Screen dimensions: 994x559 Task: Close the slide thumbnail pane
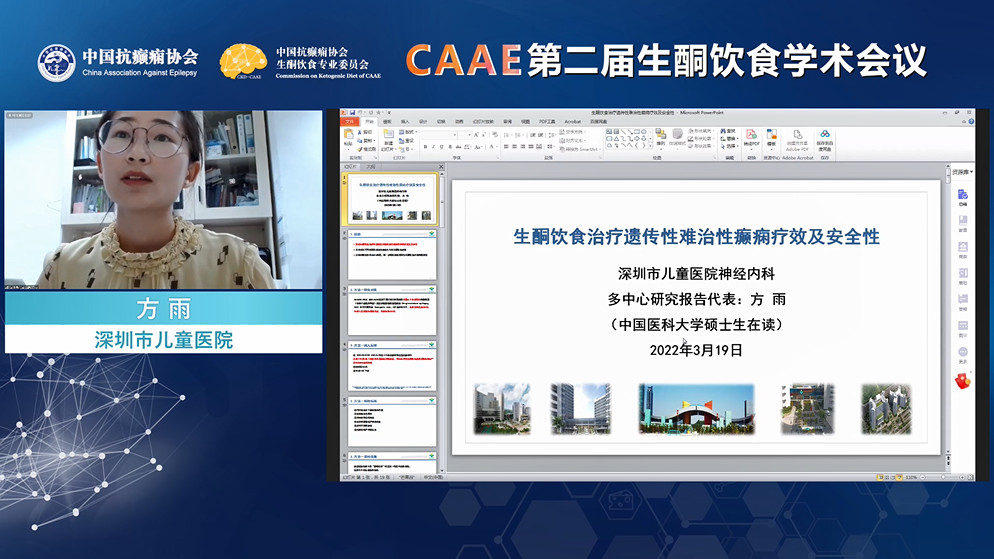point(441,167)
